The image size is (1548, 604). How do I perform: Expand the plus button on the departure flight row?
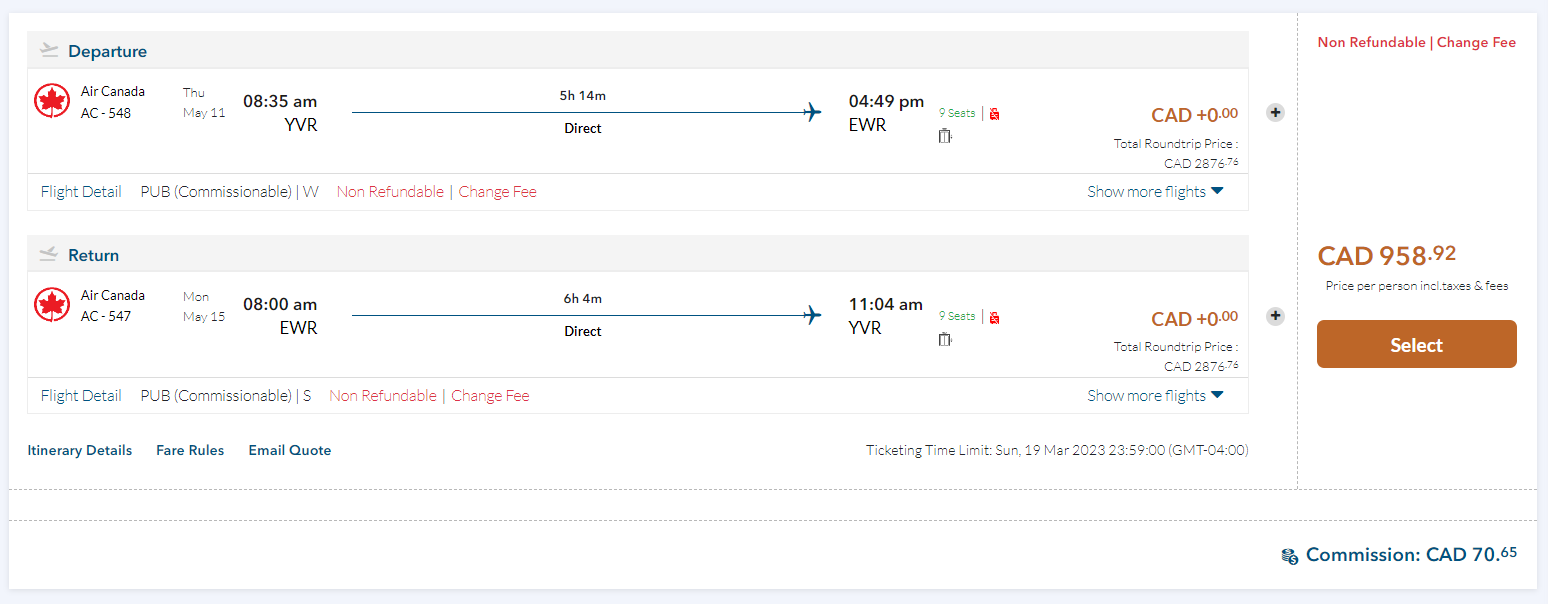point(1275,112)
